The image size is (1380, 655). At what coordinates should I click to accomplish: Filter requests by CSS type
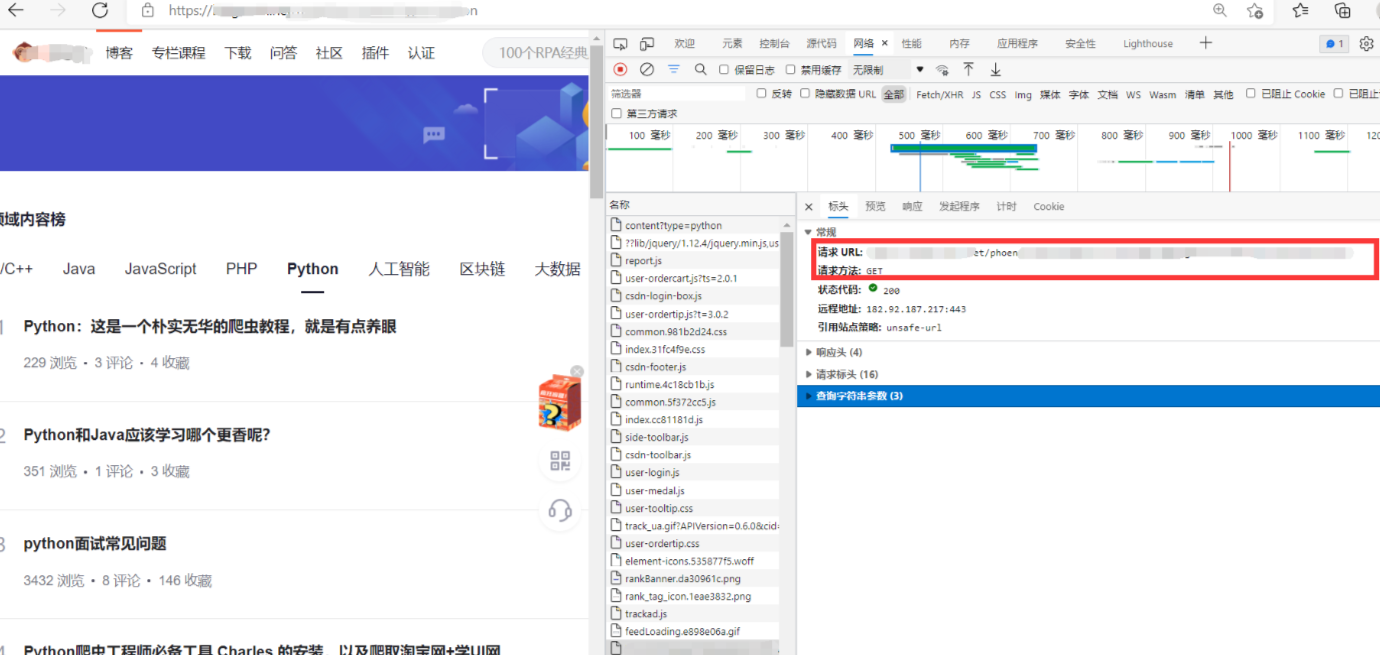998,95
